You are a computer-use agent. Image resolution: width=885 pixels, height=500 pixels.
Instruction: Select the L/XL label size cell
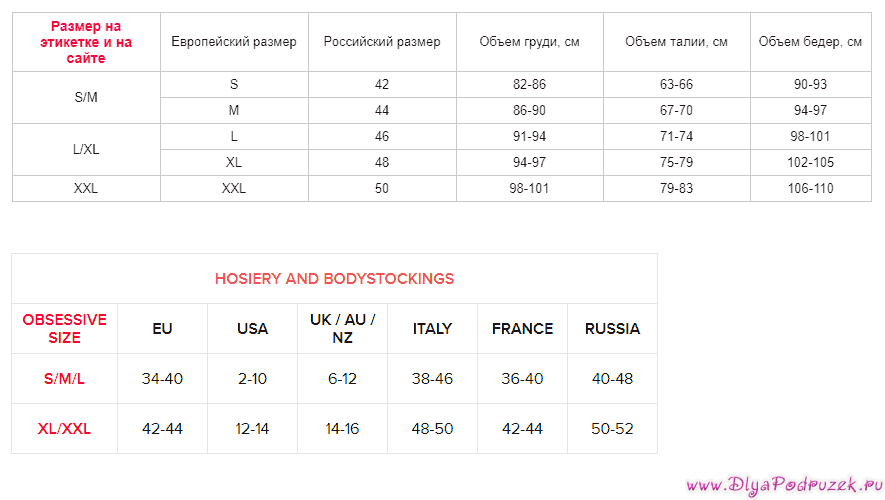tap(86, 150)
